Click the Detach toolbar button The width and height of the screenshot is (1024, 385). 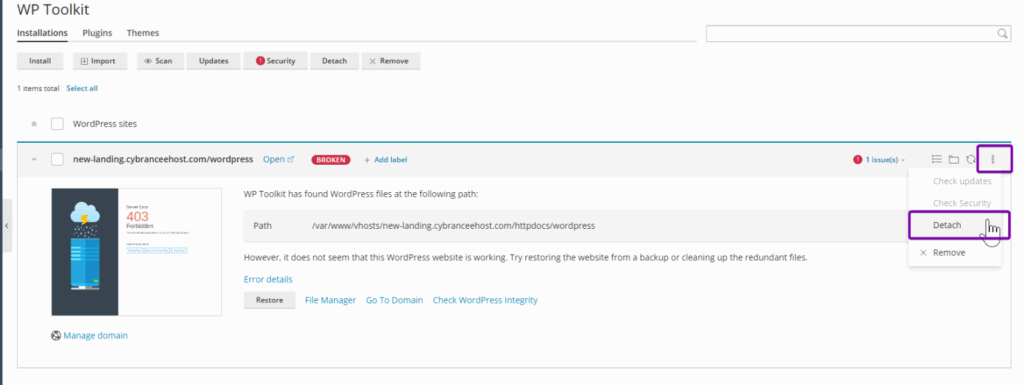pyautogui.click(x=334, y=61)
